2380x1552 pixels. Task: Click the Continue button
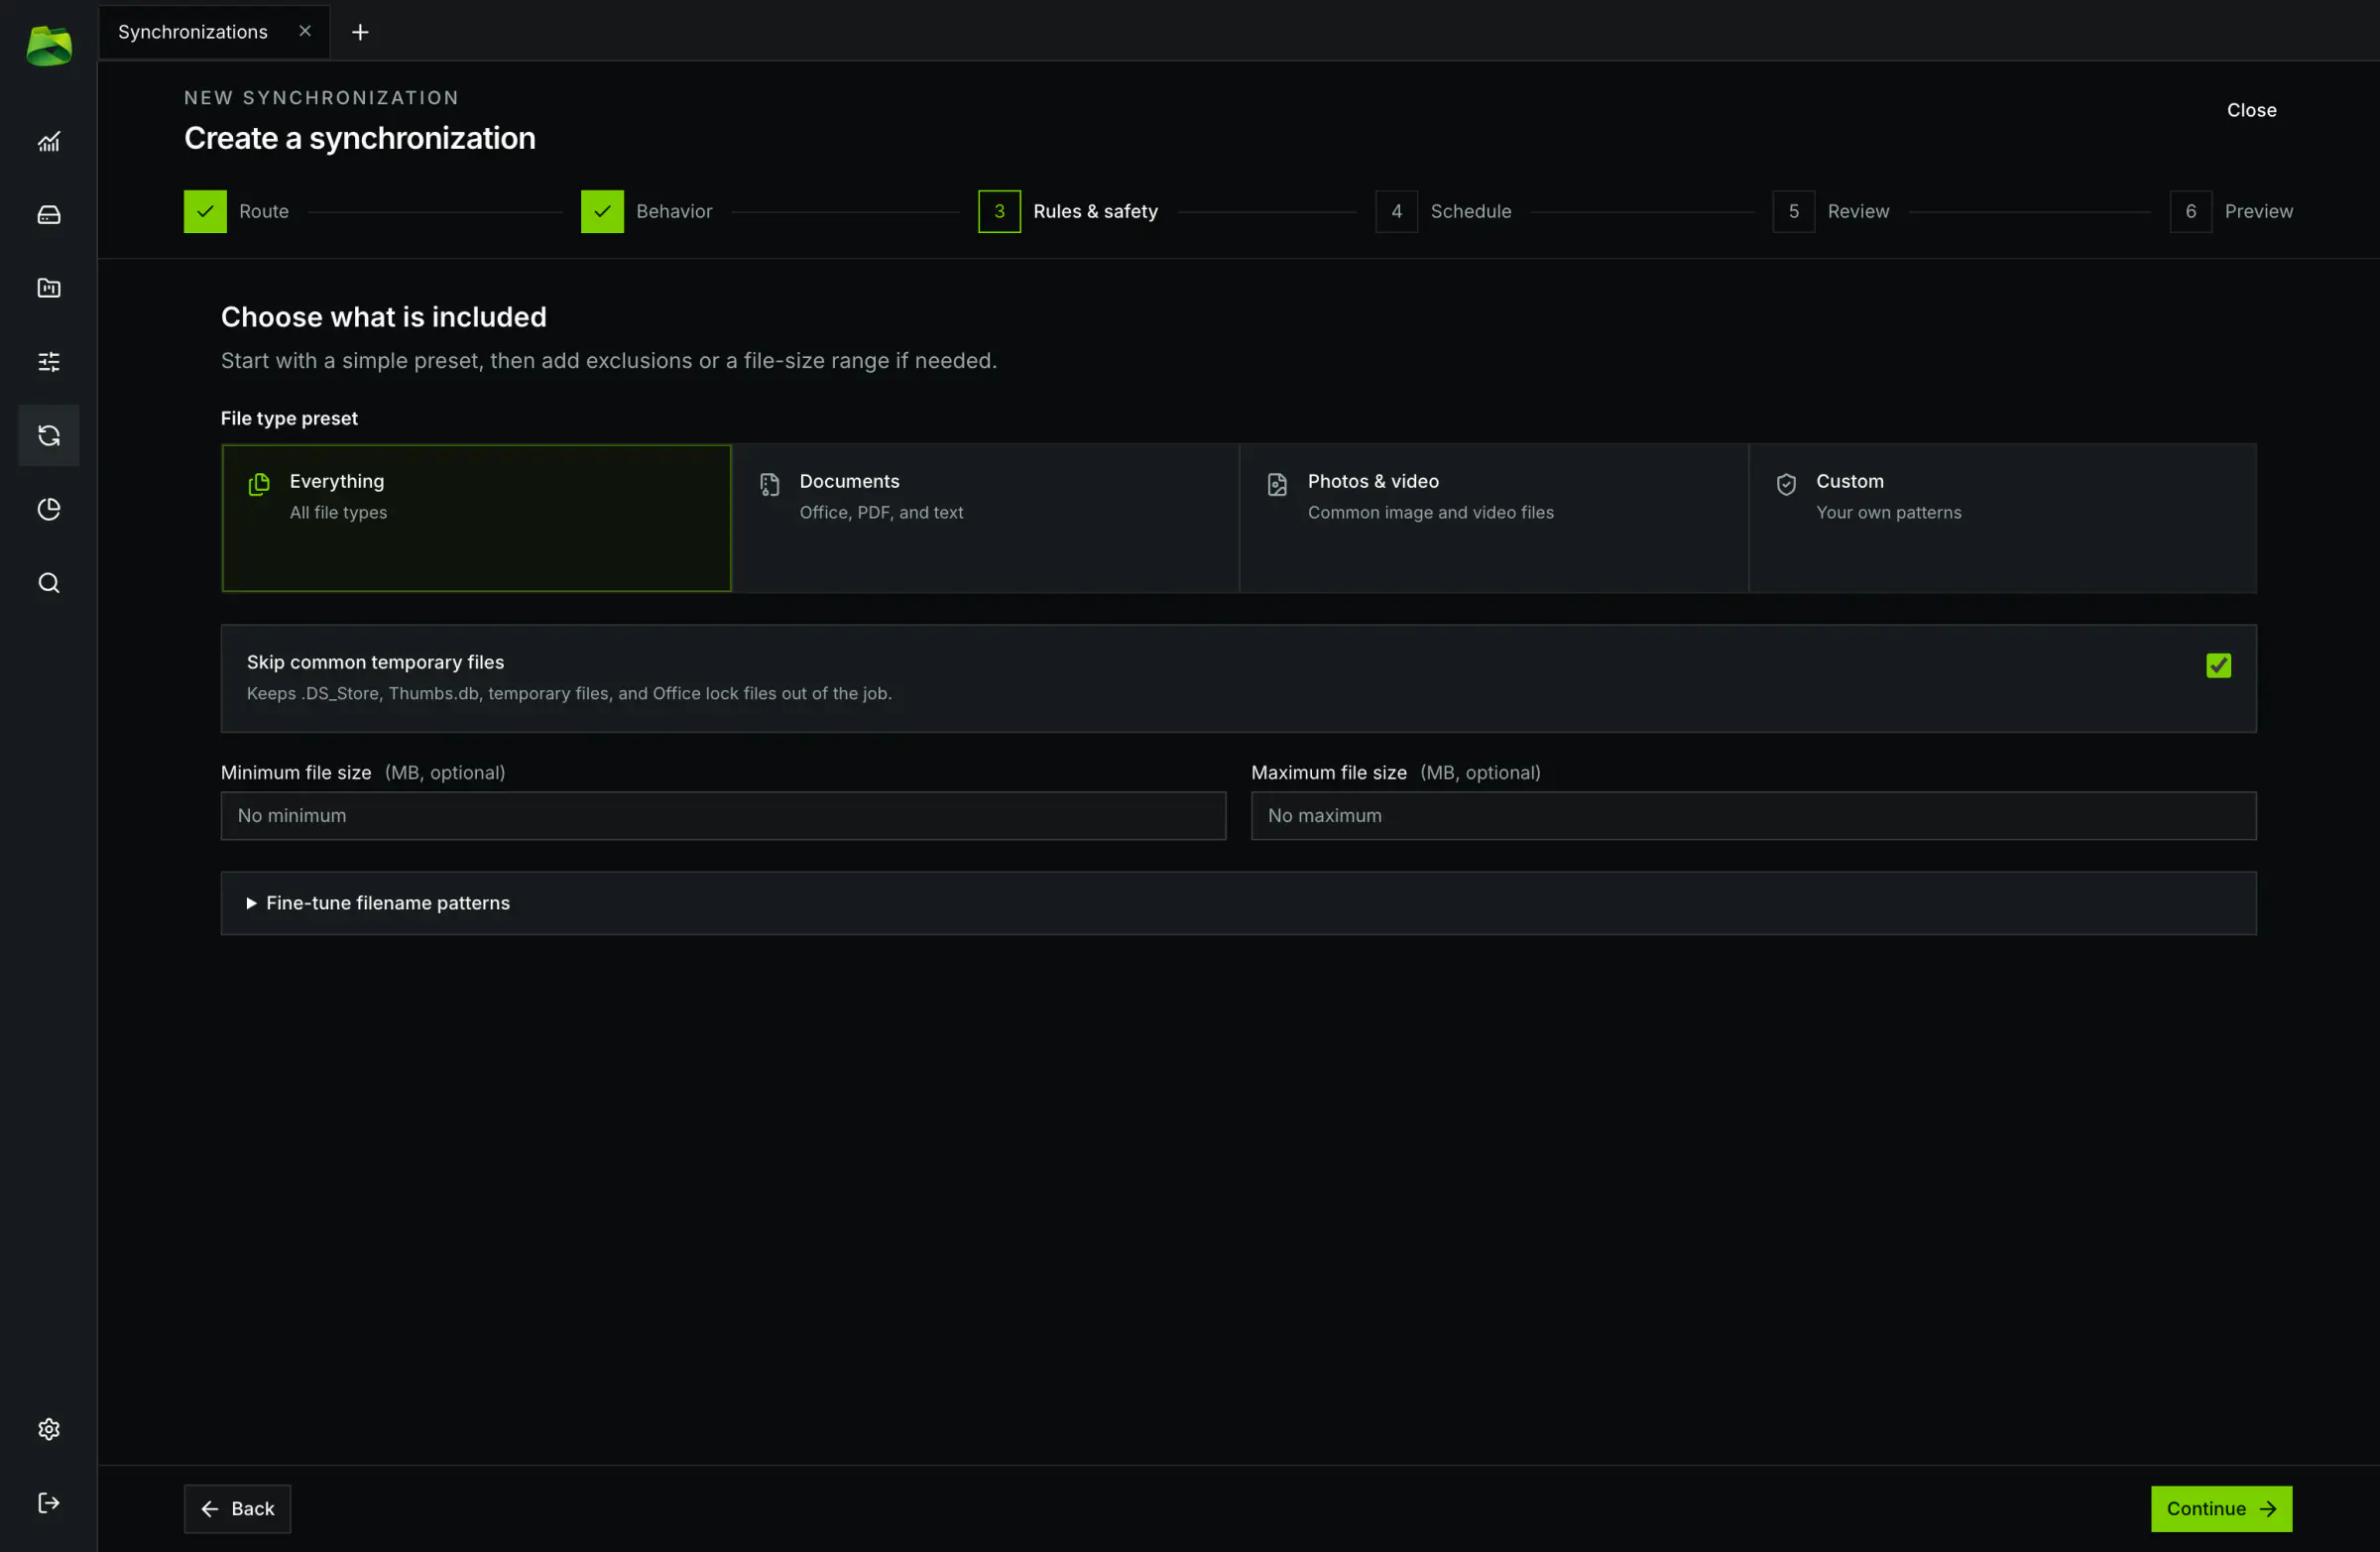pyautogui.click(x=2221, y=1508)
